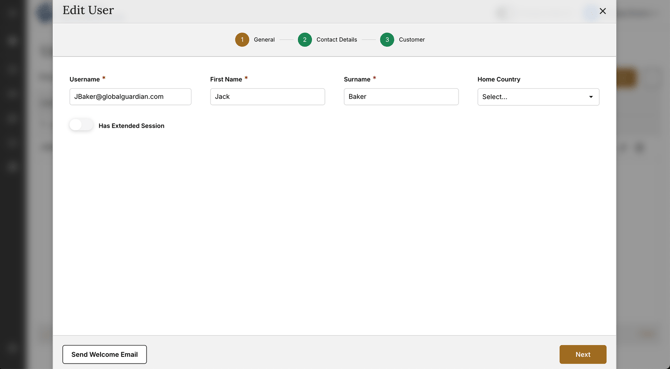
Task: Toggle Has Extended Session switch
Action: pyautogui.click(x=81, y=125)
